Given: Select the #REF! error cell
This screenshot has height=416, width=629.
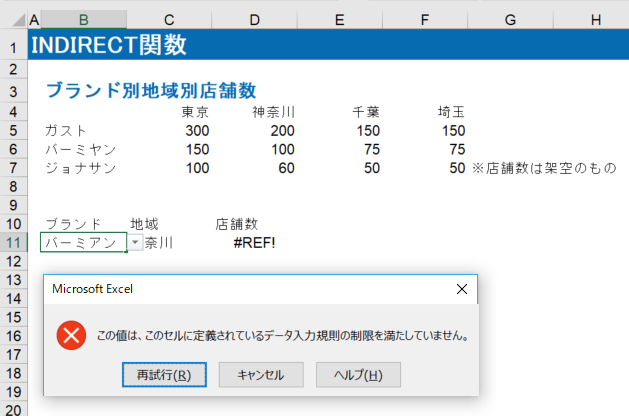Looking at the screenshot, I should click(253, 243).
